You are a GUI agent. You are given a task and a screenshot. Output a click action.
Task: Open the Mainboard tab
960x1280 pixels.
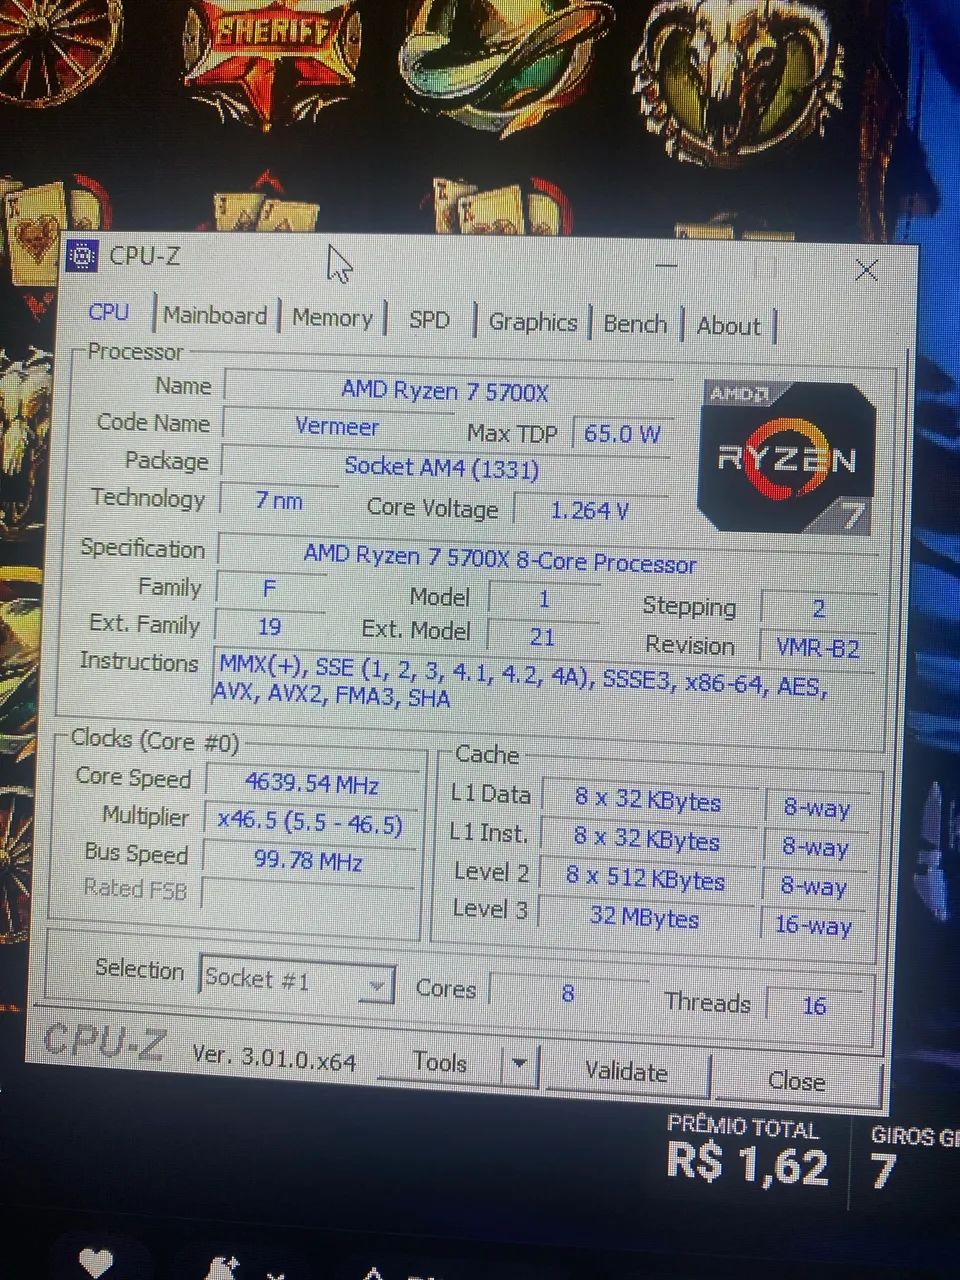[215, 316]
